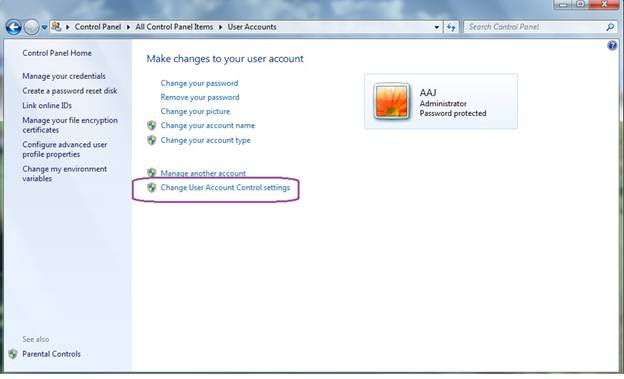Viewport: 624px width, 379px height.
Task: Open Manage your credentials
Action: point(64,76)
